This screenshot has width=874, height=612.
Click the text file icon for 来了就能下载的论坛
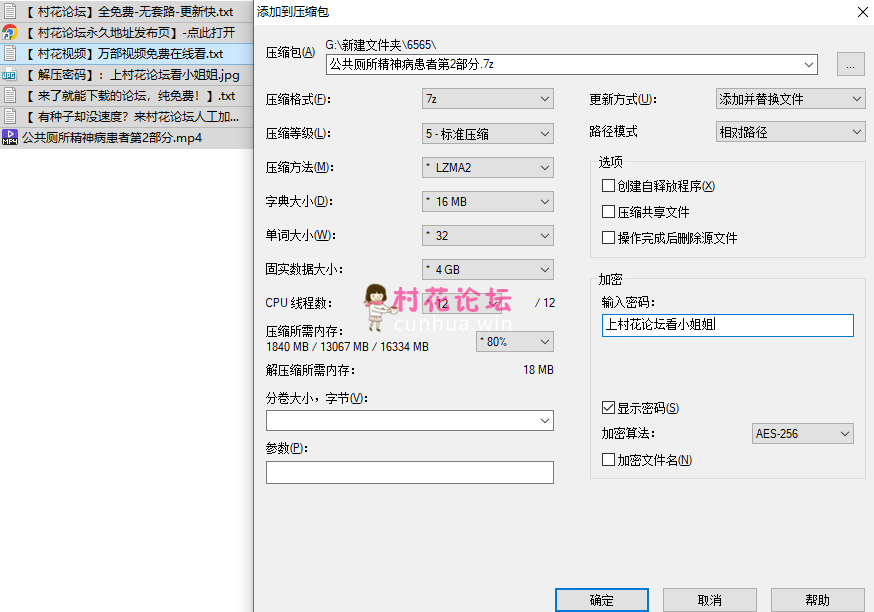9,96
